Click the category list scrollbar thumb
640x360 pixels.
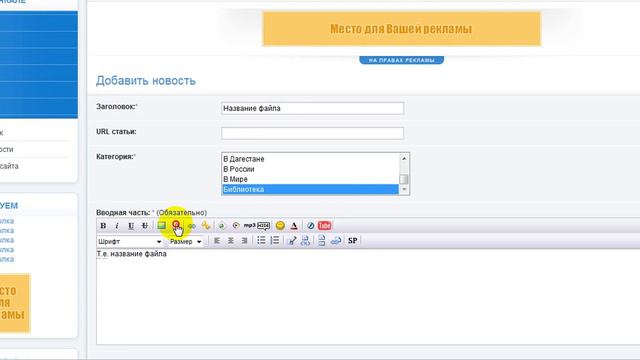404,179
